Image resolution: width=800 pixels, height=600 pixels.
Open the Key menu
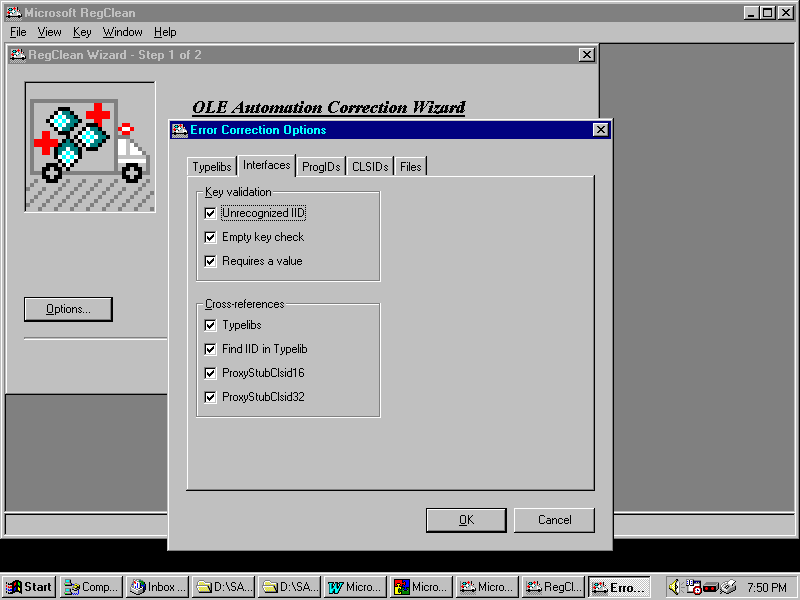[82, 32]
